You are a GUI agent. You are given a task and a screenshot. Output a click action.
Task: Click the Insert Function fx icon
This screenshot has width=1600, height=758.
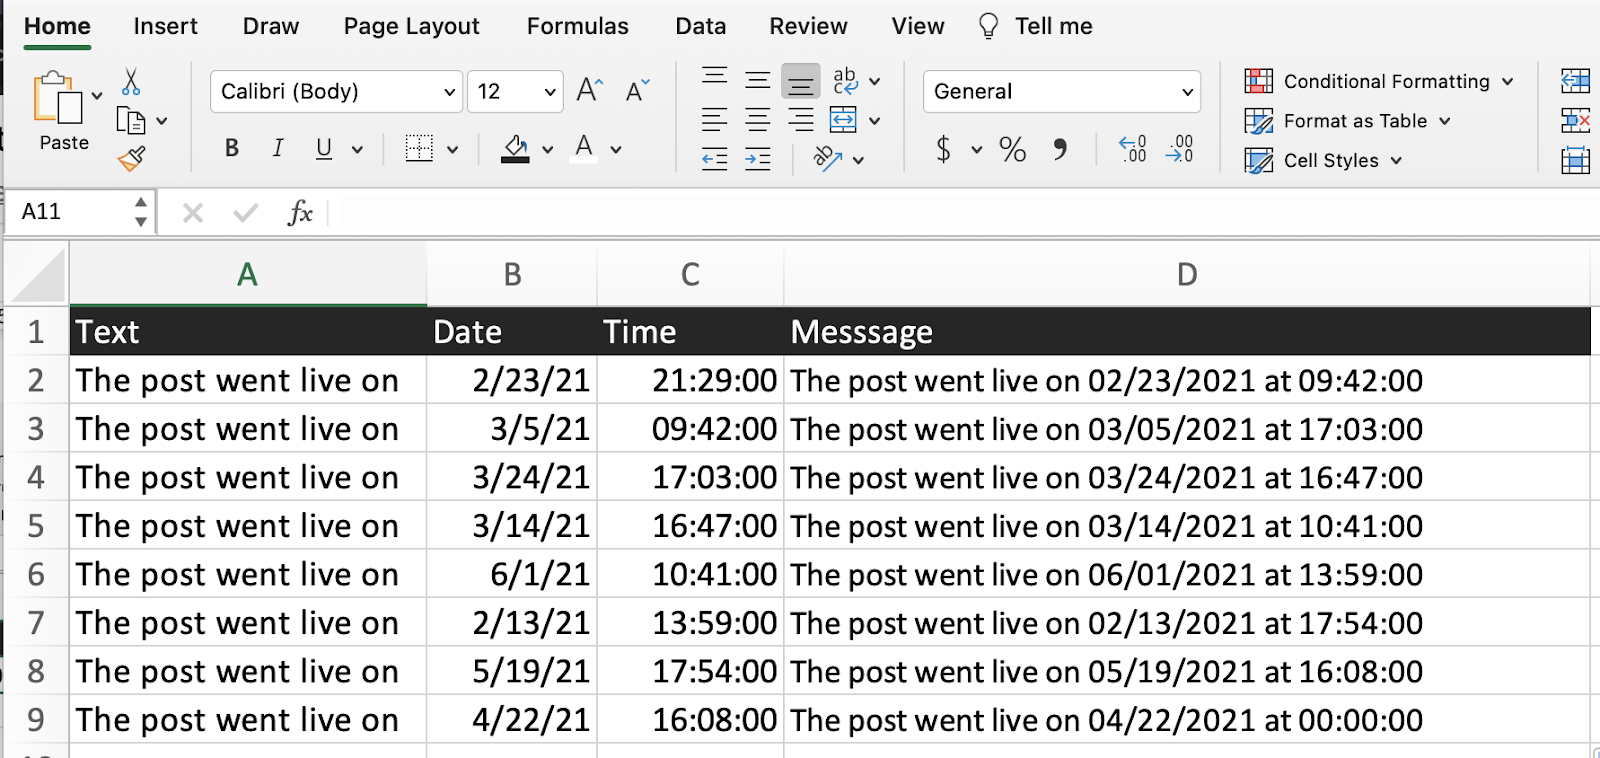(300, 212)
